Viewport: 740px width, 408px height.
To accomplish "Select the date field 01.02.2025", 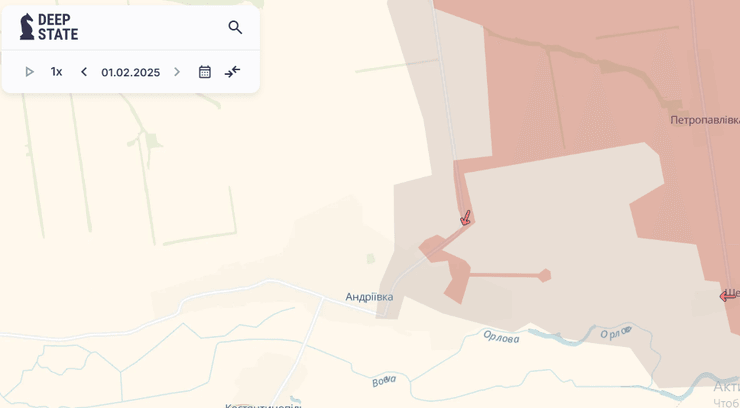I will click(x=131, y=72).
